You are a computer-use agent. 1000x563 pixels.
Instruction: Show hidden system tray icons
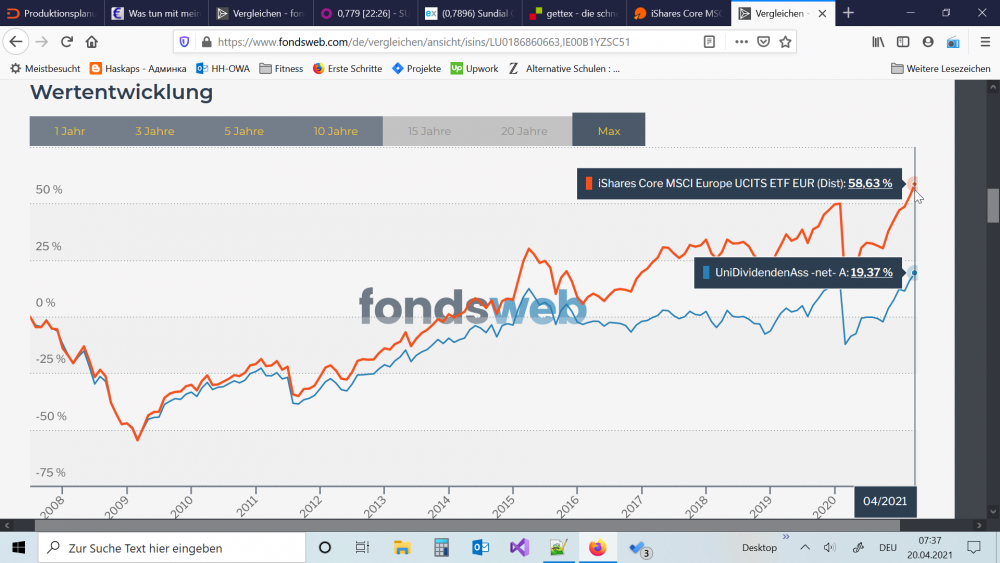[805, 548]
